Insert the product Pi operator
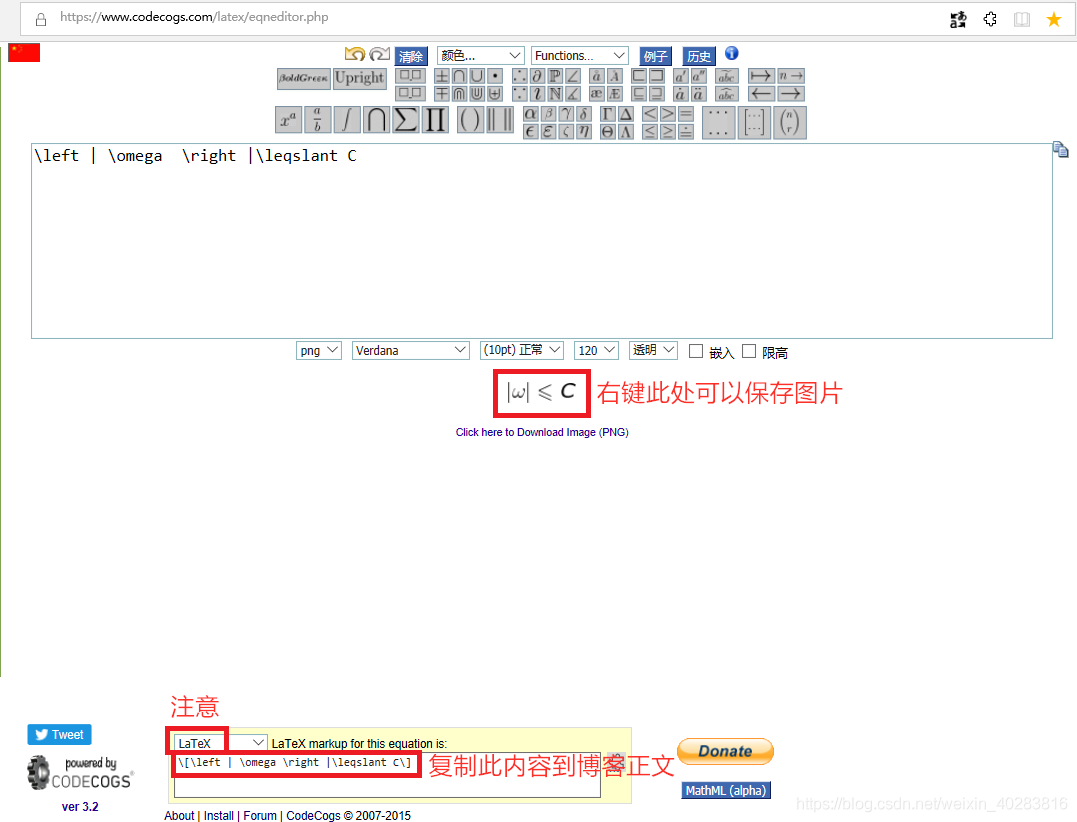The width and height of the screenshot is (1077, 822). click(x=435, y=119)
